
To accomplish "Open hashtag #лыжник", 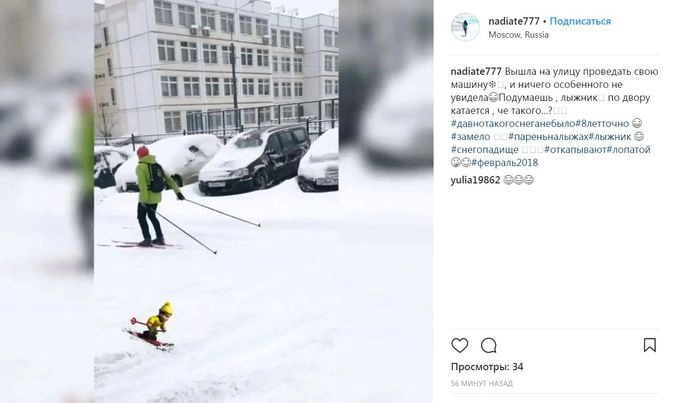I will [610, 136].
